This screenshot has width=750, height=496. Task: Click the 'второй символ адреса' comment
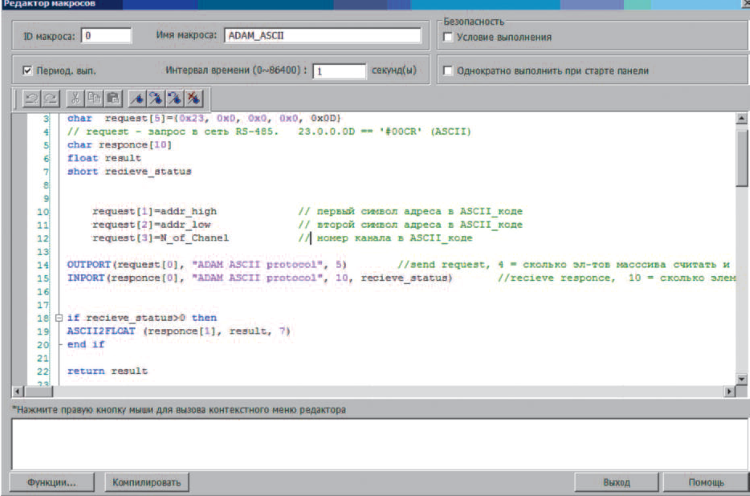[x=410, y=225]
